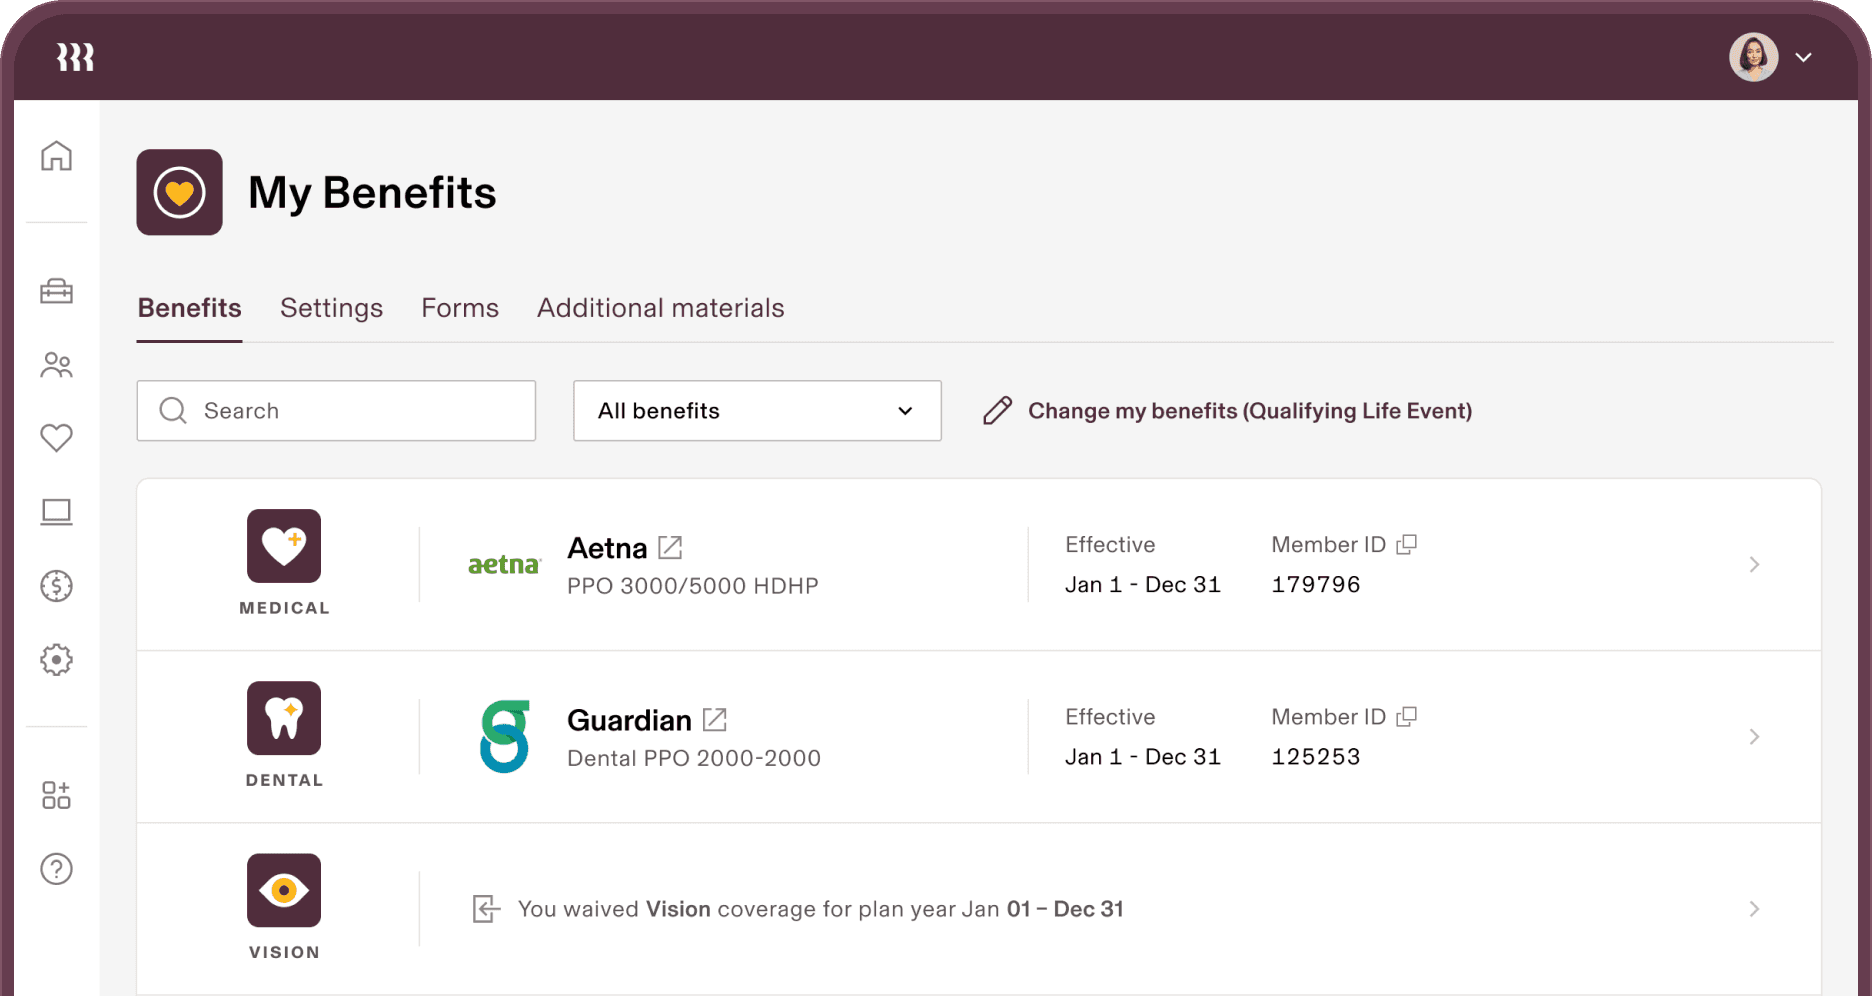Click the add apps grid icon

56,795
